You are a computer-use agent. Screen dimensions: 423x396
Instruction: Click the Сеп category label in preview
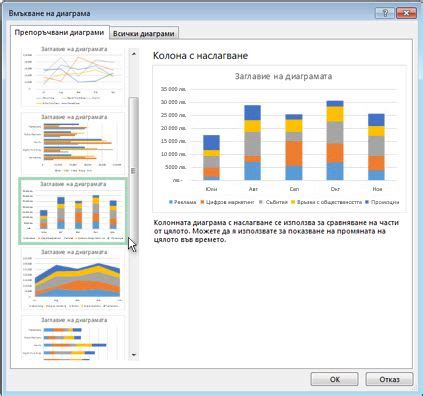point(294,189)
